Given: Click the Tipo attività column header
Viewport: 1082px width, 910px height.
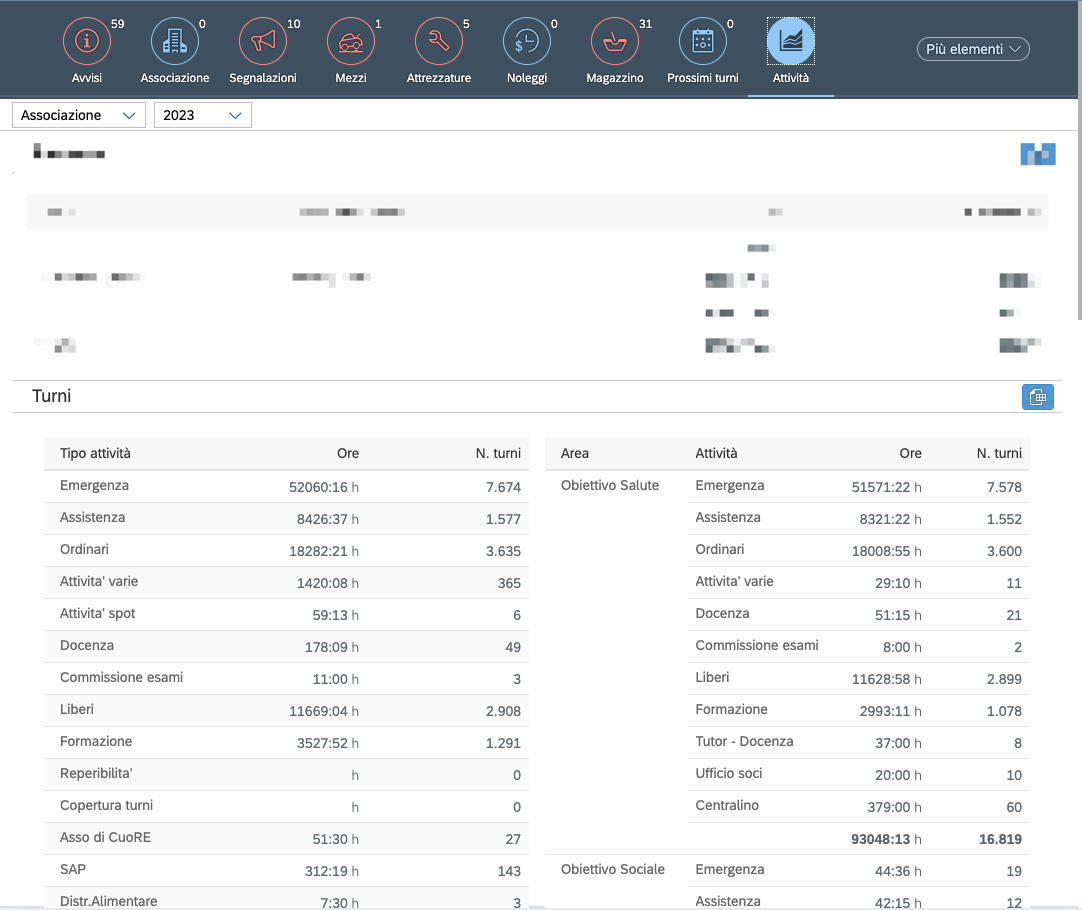Looking at the screenshot, I should pyautogui.click(x=95, y=453).
